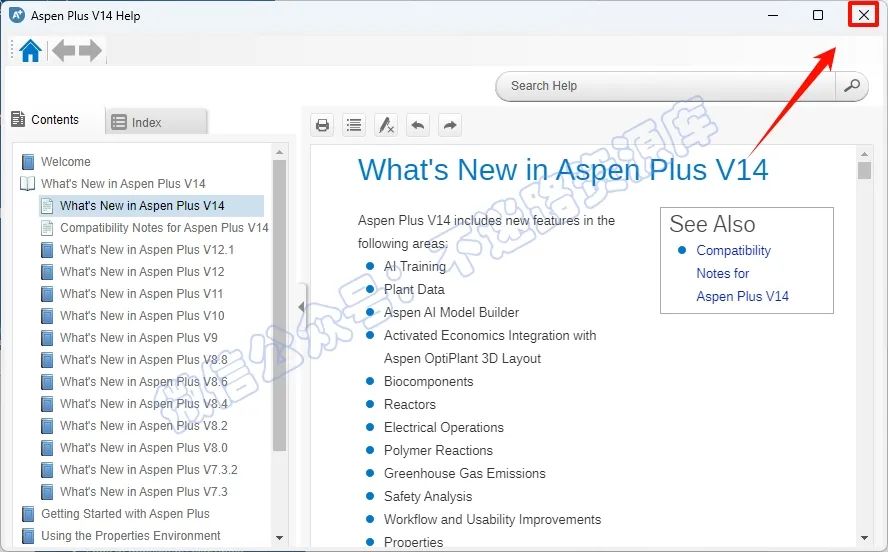Click Safety Analysis bullet text

click(x=428, y=497)
